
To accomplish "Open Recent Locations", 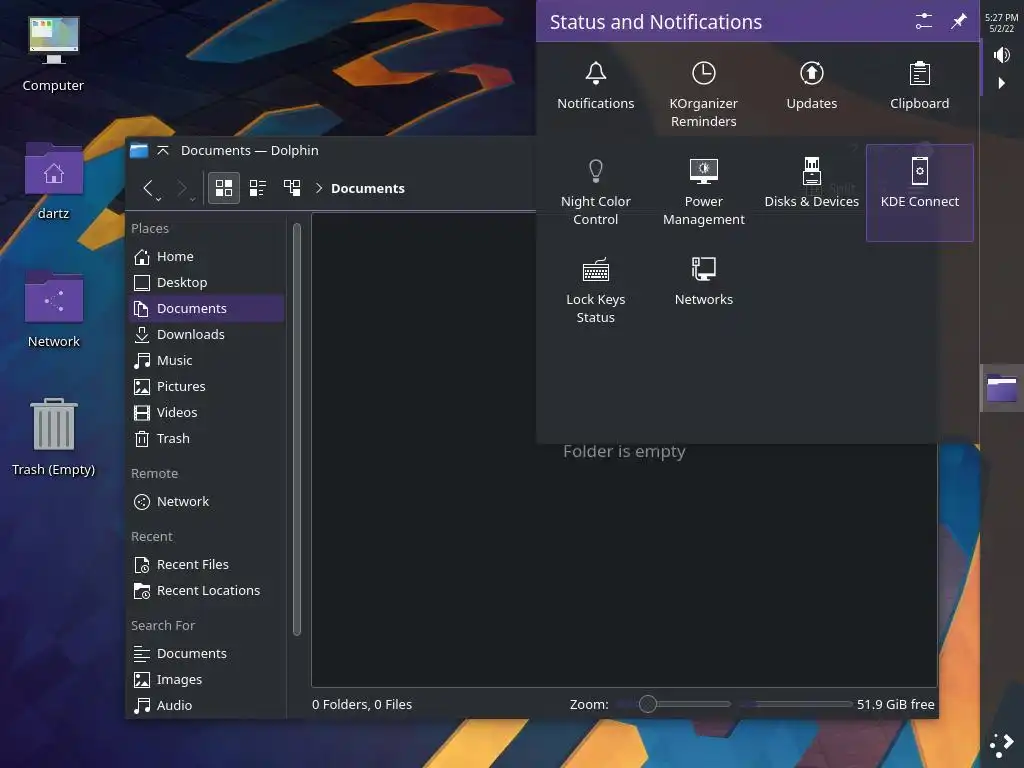I will click(206, 590).
